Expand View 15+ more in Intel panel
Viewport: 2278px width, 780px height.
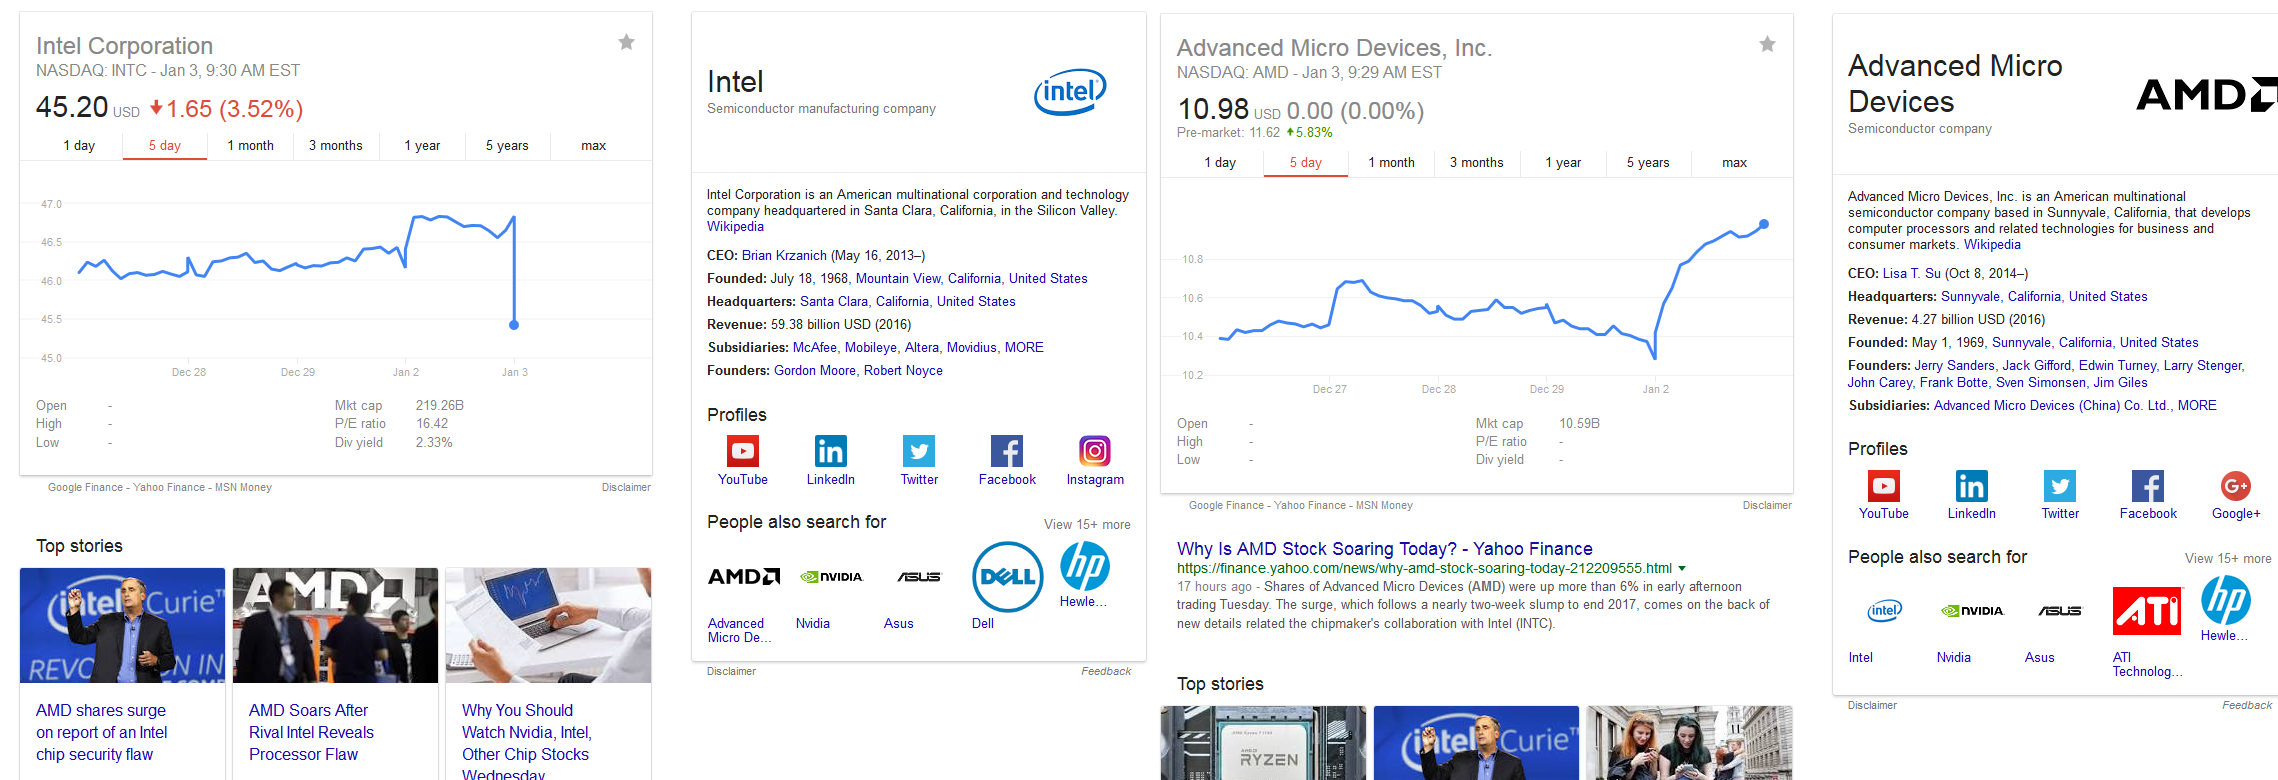[x=1086, y=524]
